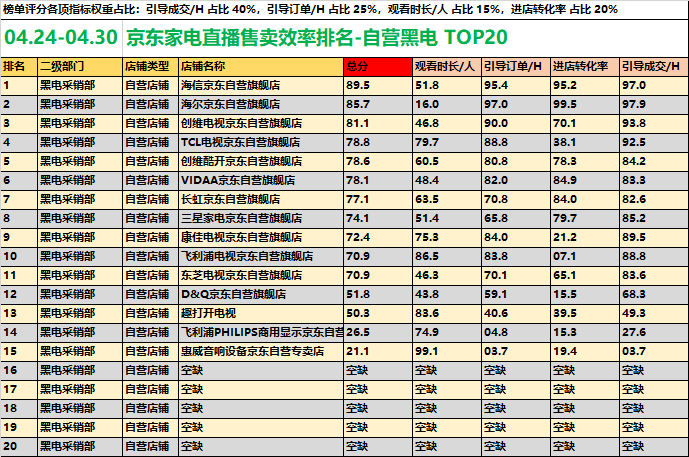Select cell 康佳电视京东自营旗舰店
Screen dimensions: 689x457
click(261, 237)
